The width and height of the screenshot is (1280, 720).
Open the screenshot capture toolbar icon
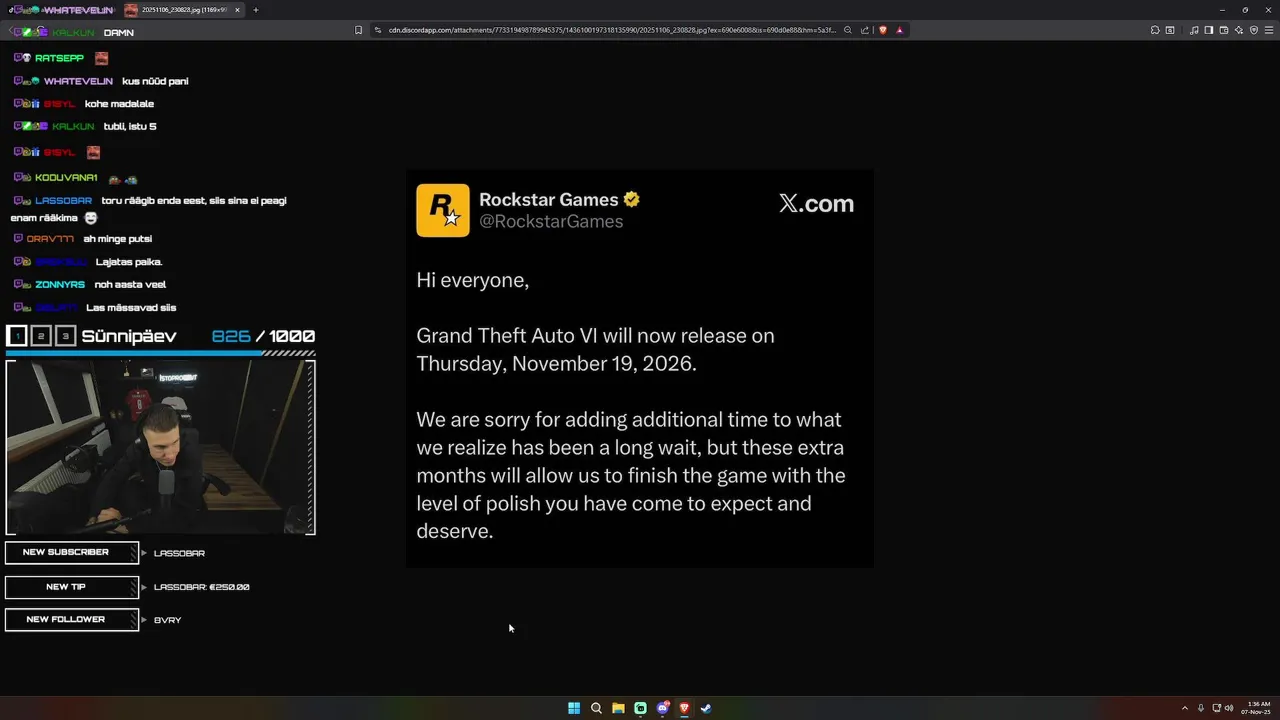[1170, 30]
